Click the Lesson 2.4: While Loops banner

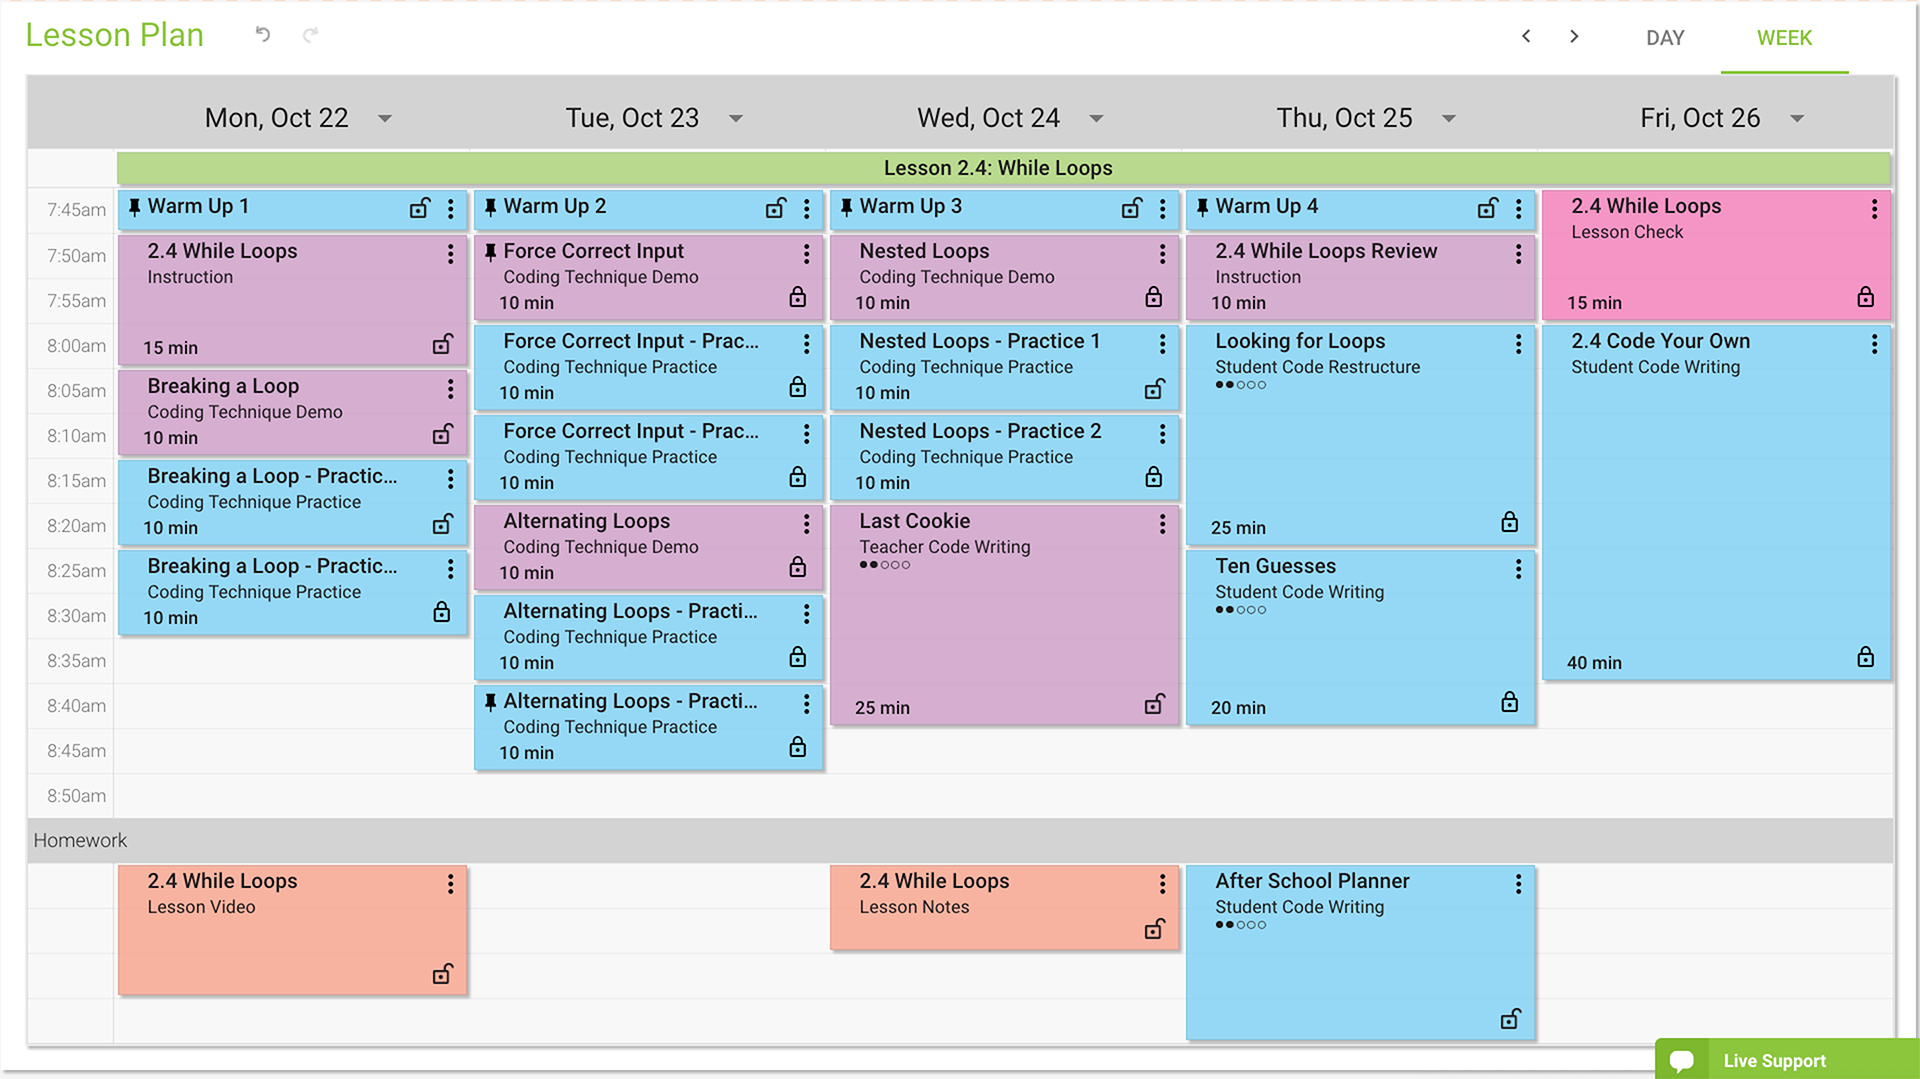997,168
